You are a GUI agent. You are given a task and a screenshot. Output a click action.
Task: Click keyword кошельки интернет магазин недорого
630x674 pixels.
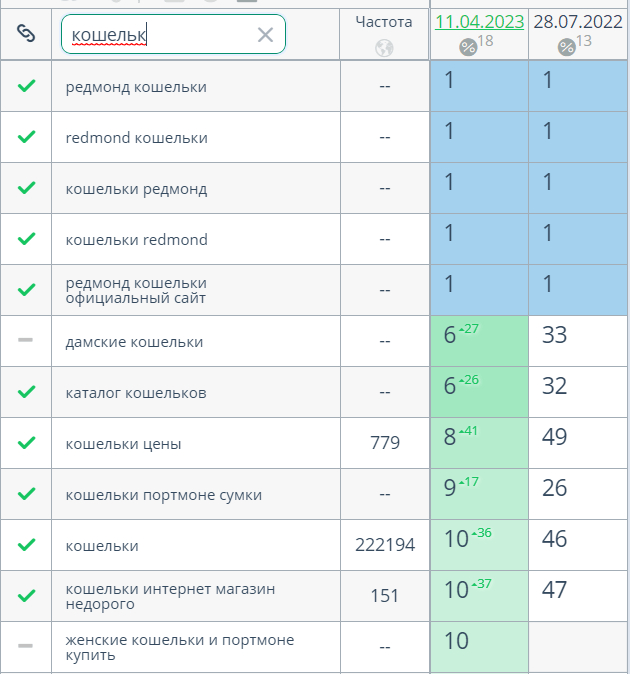pyautogui.click(x=169, y=596)
